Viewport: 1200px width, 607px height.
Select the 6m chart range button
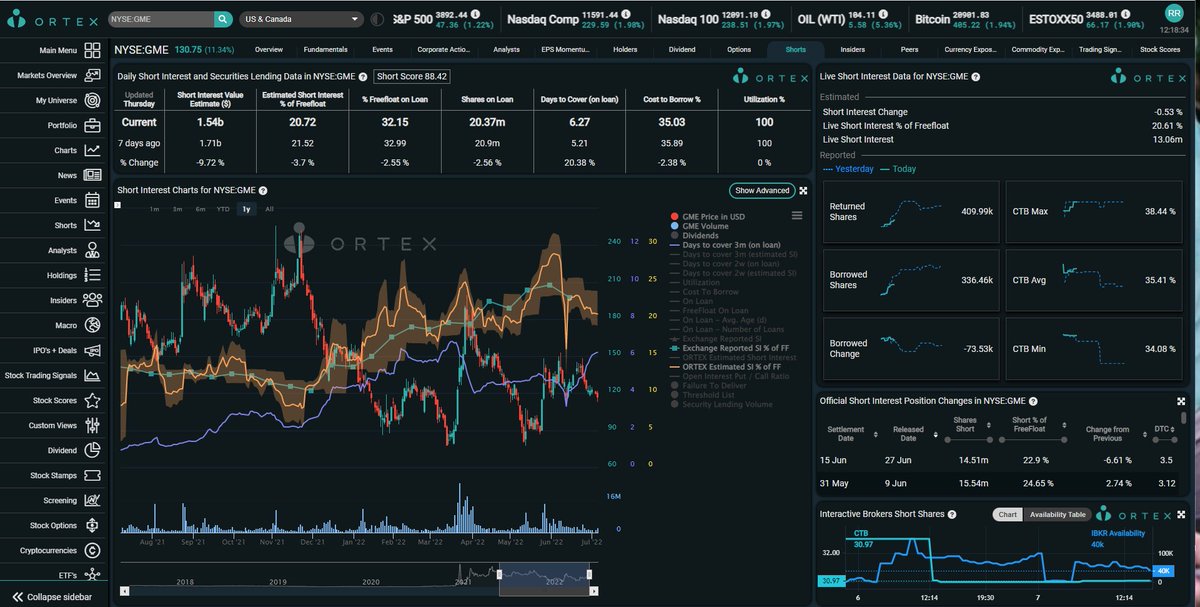pos(200,209)
